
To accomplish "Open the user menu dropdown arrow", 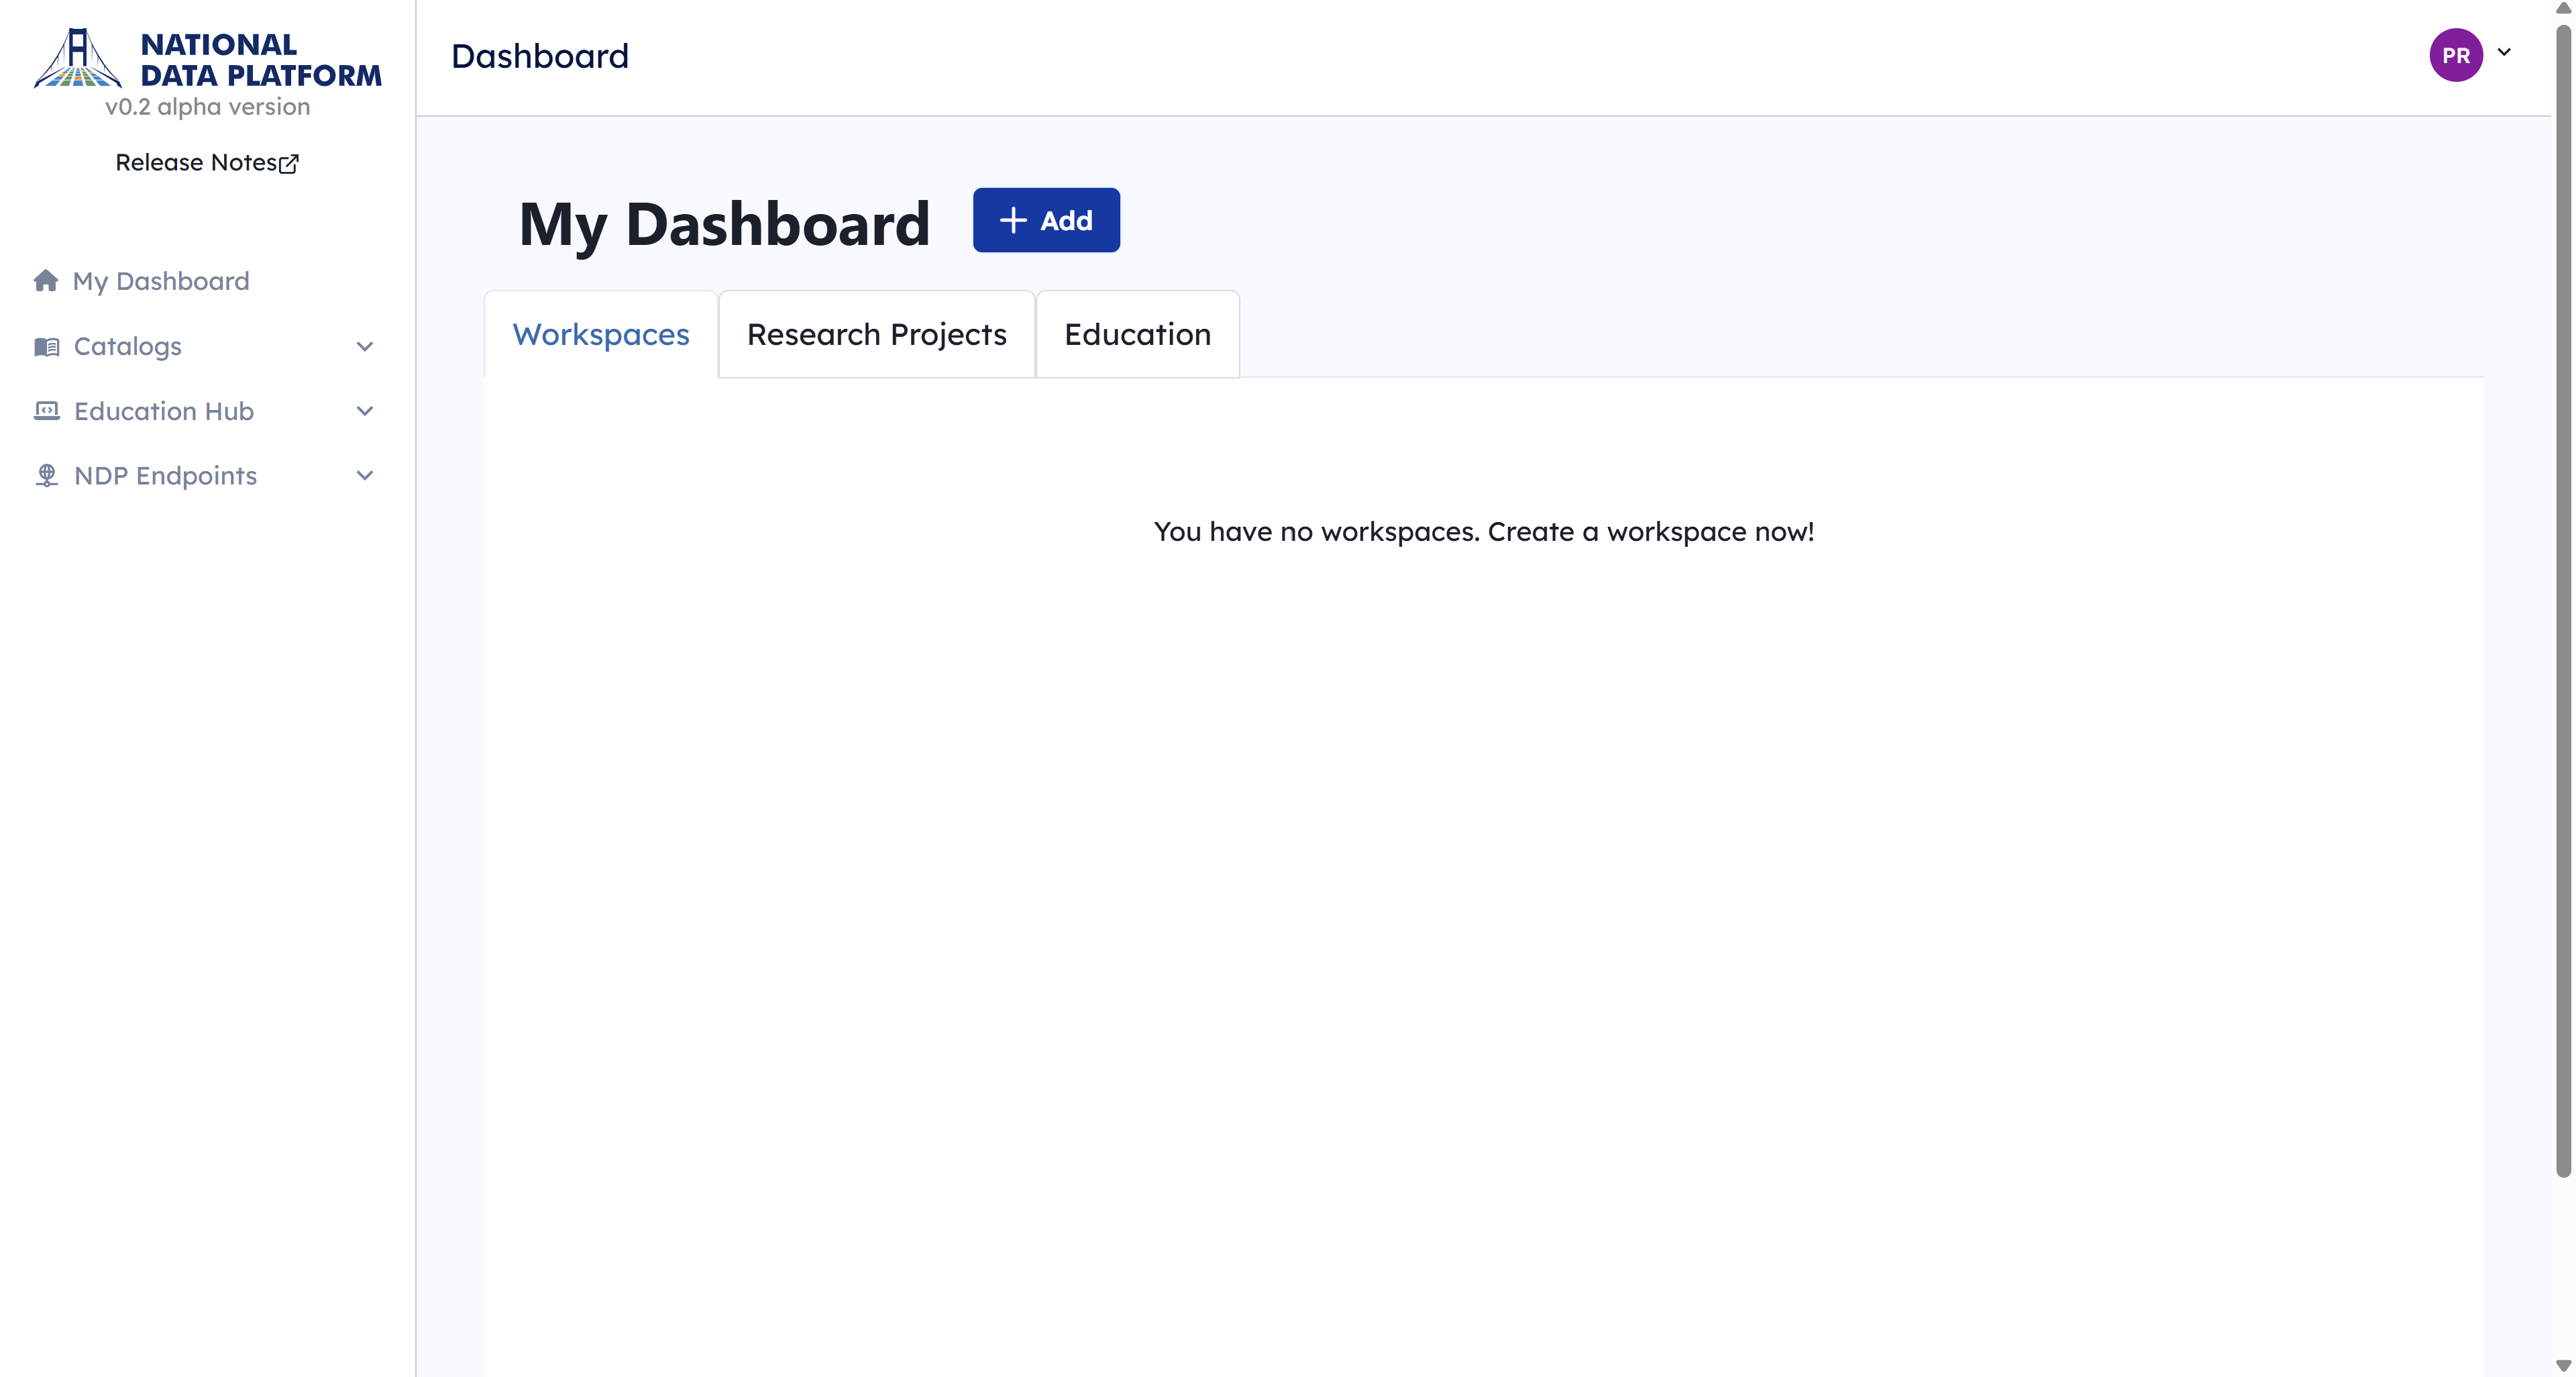I will 2504,52.
